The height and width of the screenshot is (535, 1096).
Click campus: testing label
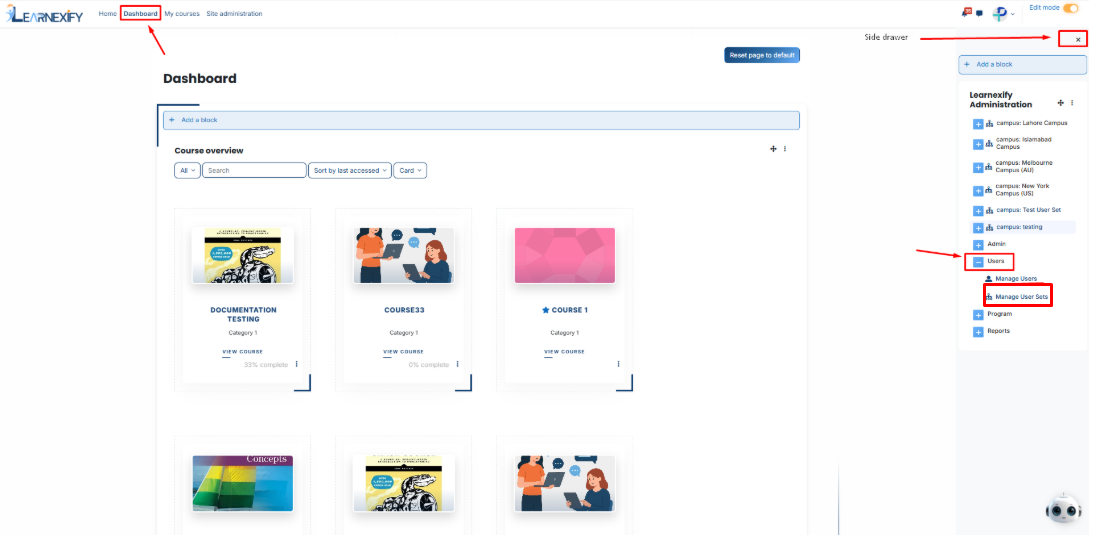(x=1019, y=227)
